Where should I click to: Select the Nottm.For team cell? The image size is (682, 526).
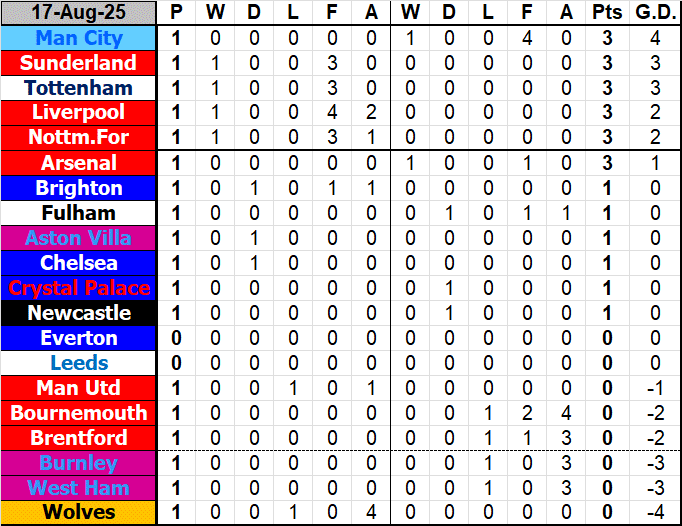pyautogui.click(x=79, y=137)
